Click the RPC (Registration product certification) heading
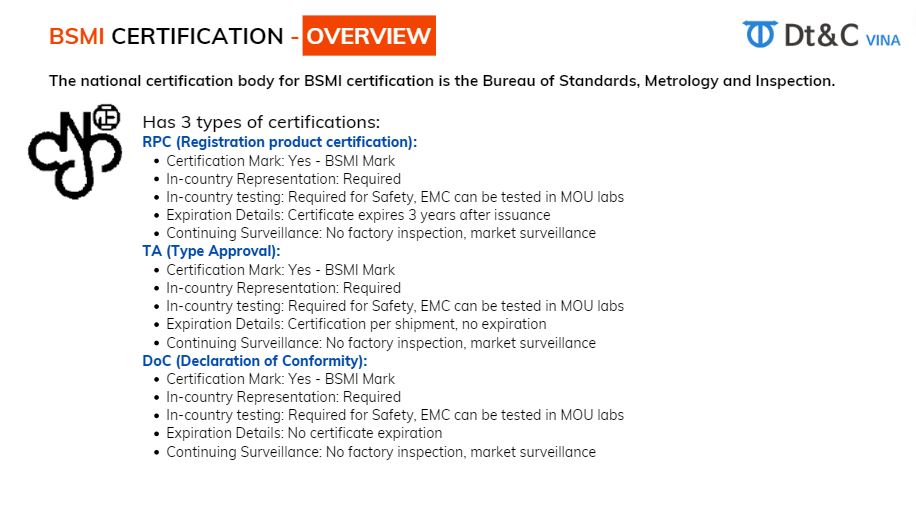 point(280,142)
